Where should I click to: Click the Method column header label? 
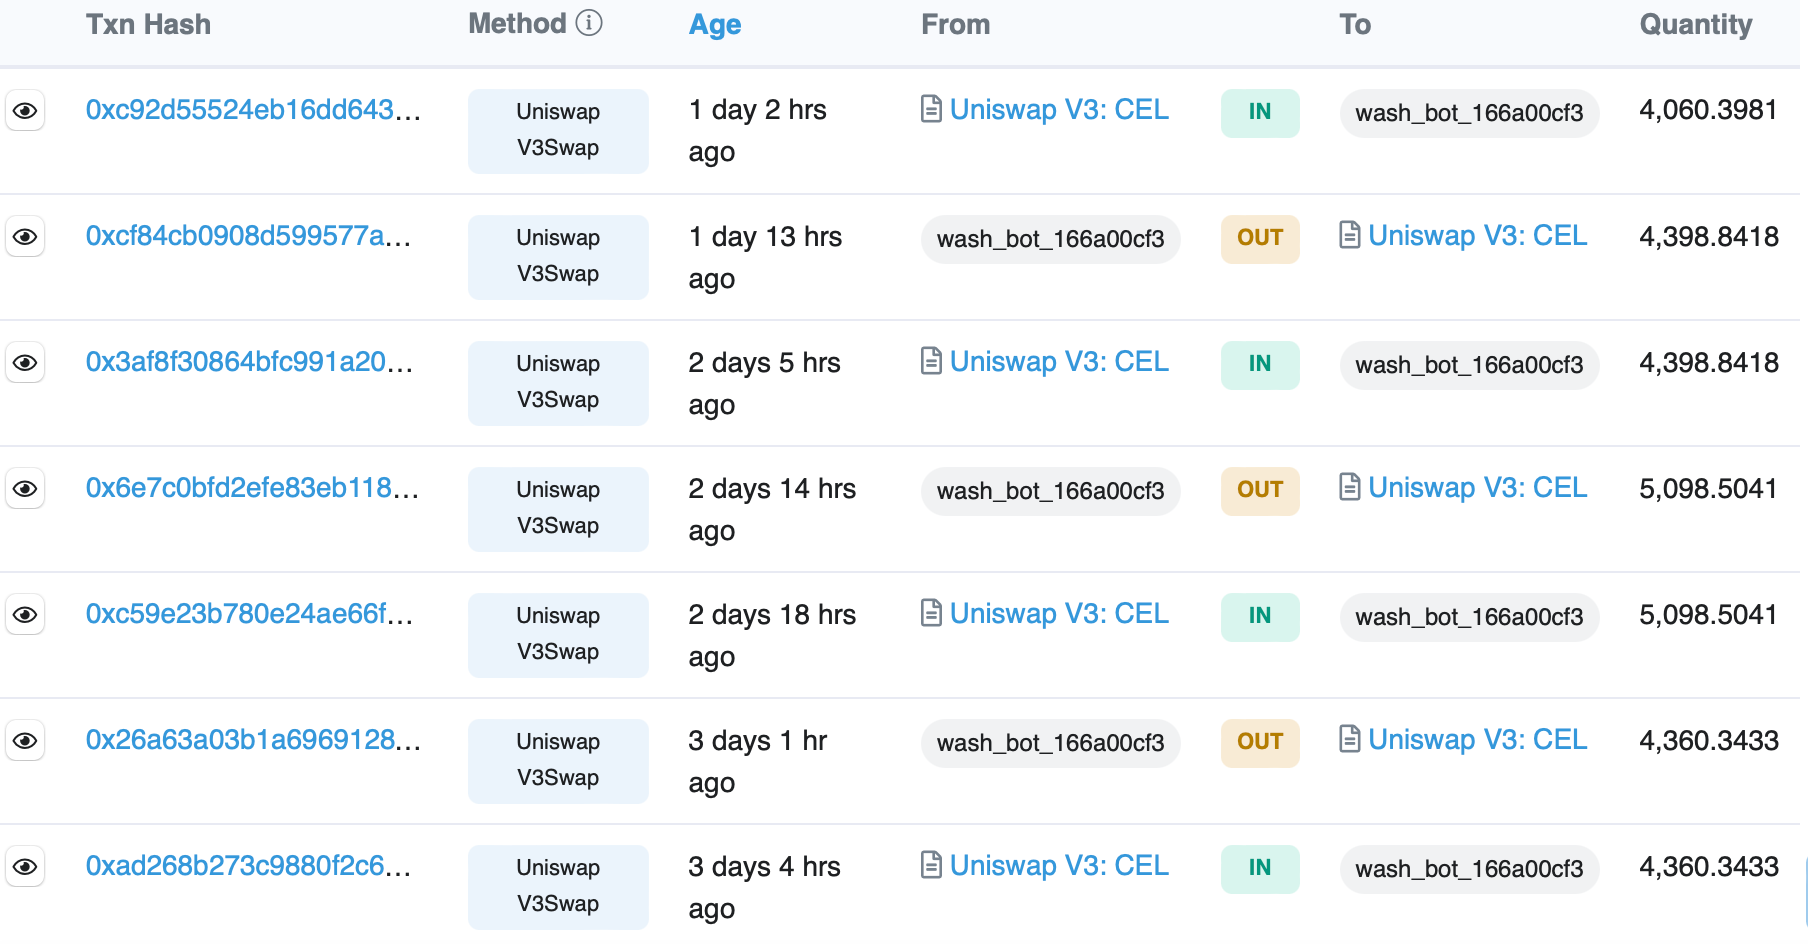coord(517,24)
